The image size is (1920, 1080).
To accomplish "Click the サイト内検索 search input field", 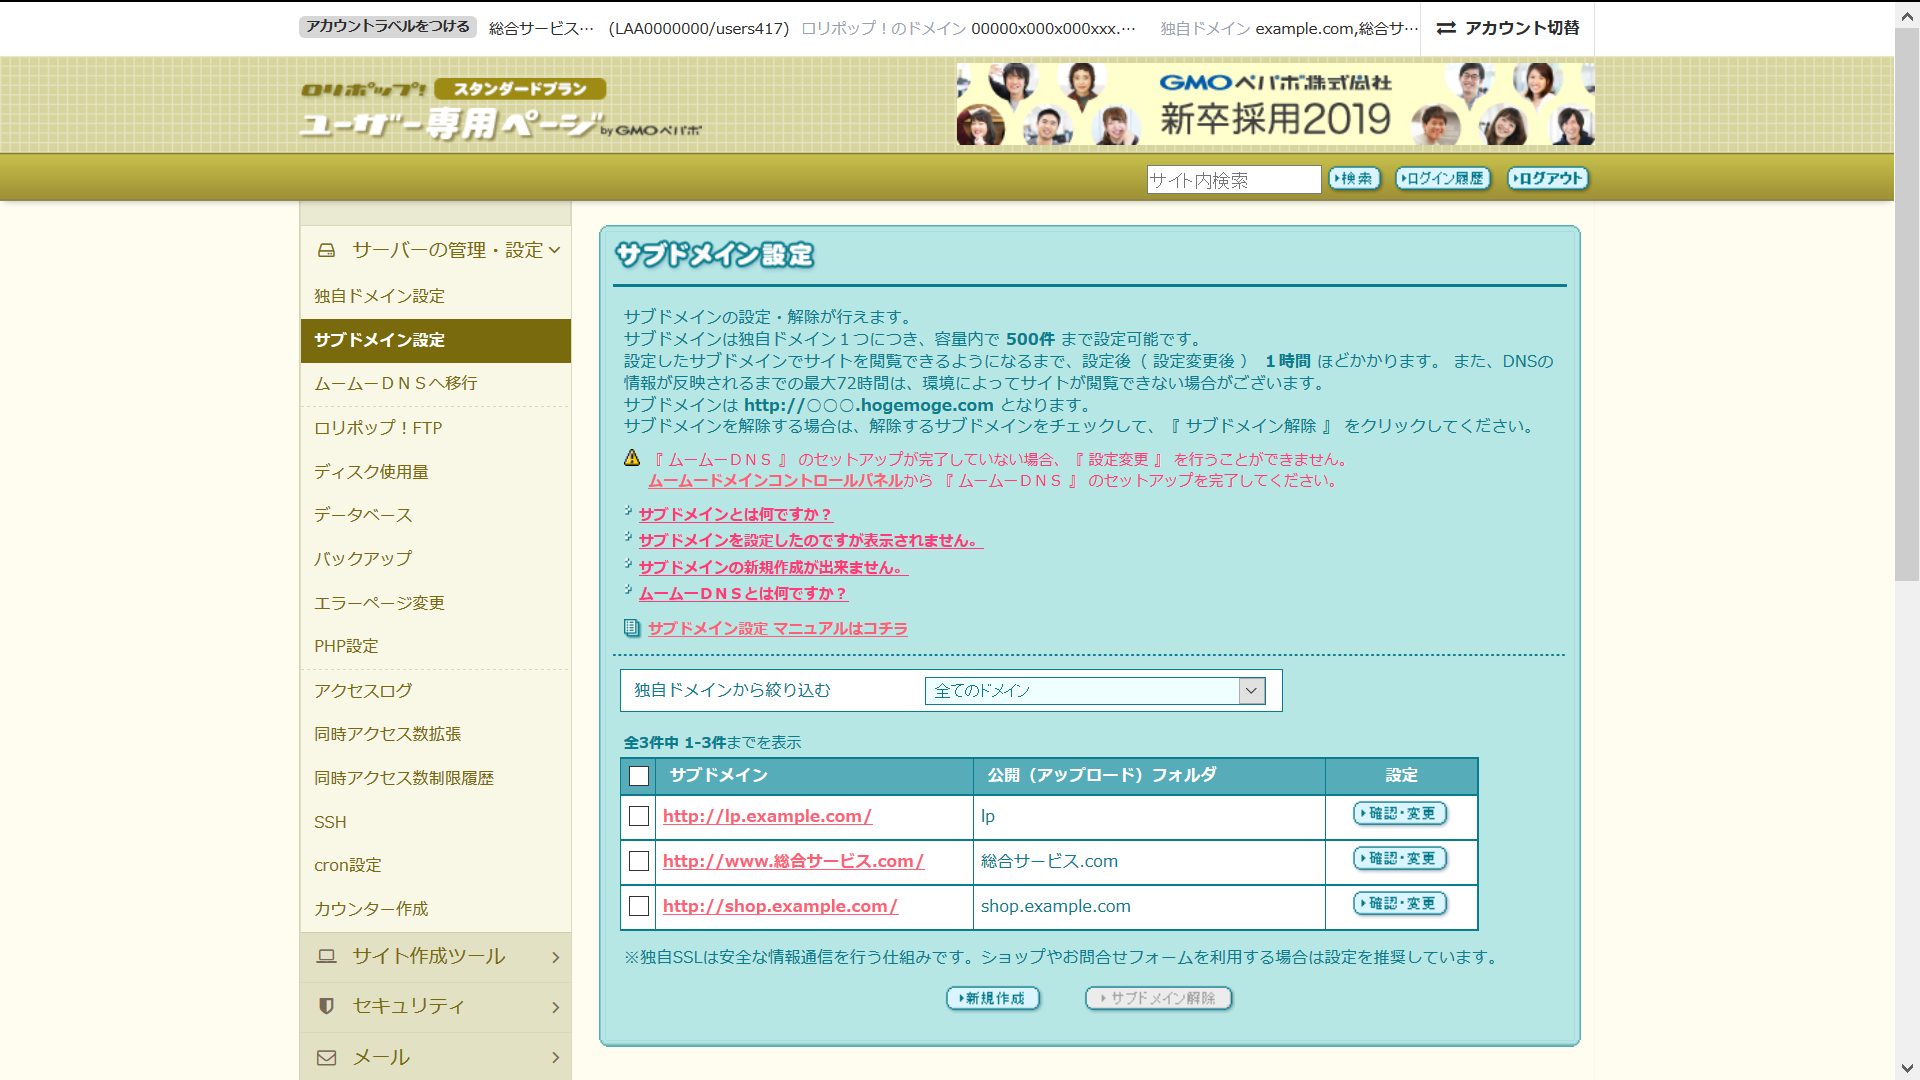I will click(x=1233, y=180).
